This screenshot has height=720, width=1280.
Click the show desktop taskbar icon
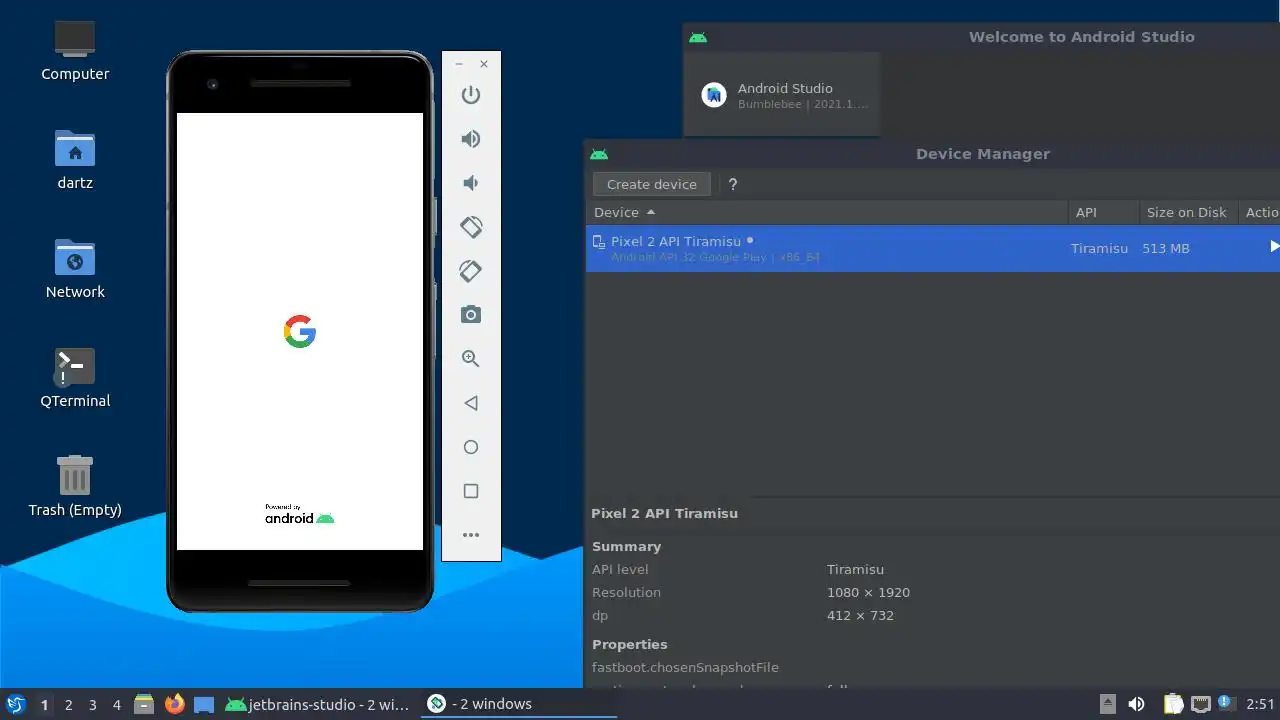coord(204,704)
